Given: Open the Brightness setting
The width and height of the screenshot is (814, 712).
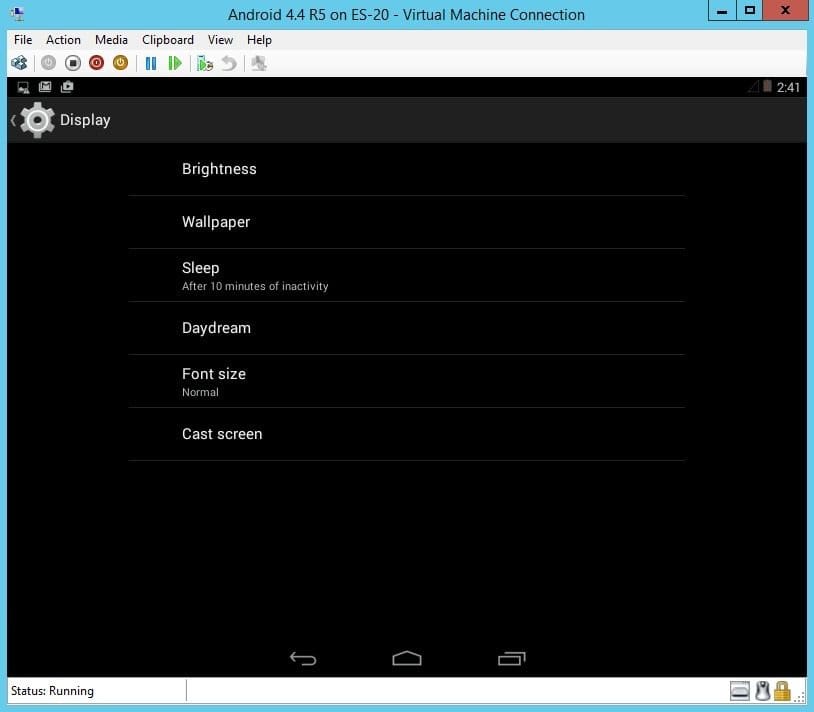Looking at the screenshot, I should pyautogui.click(x=406, y=169).
